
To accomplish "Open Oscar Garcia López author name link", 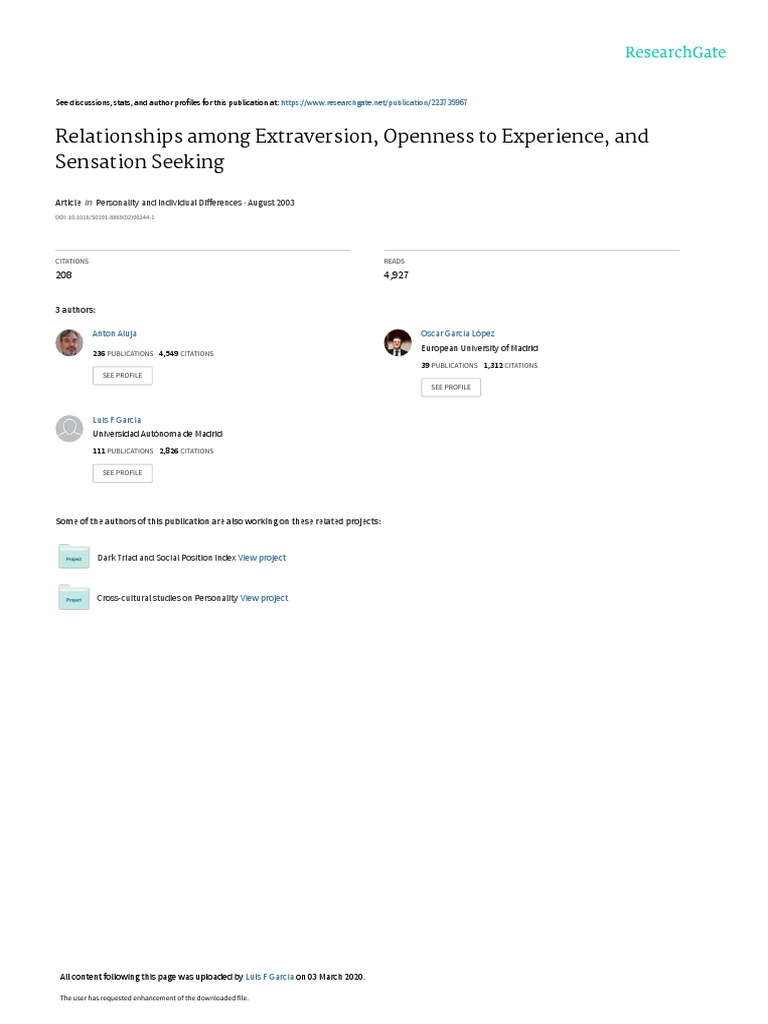I will click(457, 333).
